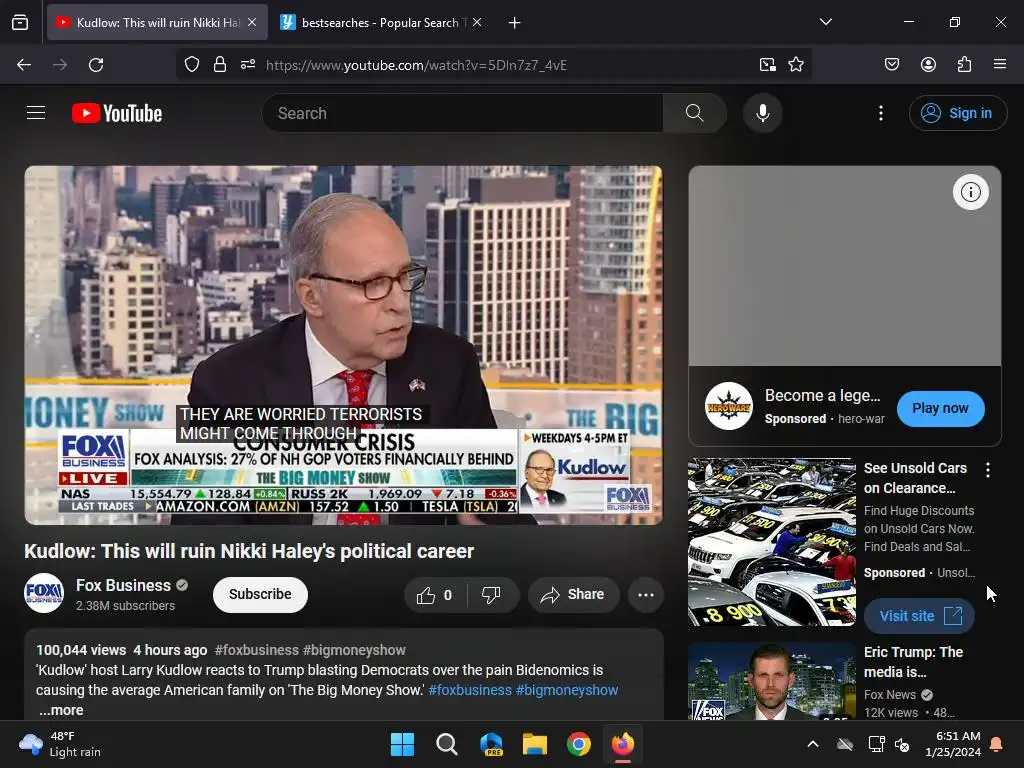Click the Firefox taskbar icon

point(622,744)
